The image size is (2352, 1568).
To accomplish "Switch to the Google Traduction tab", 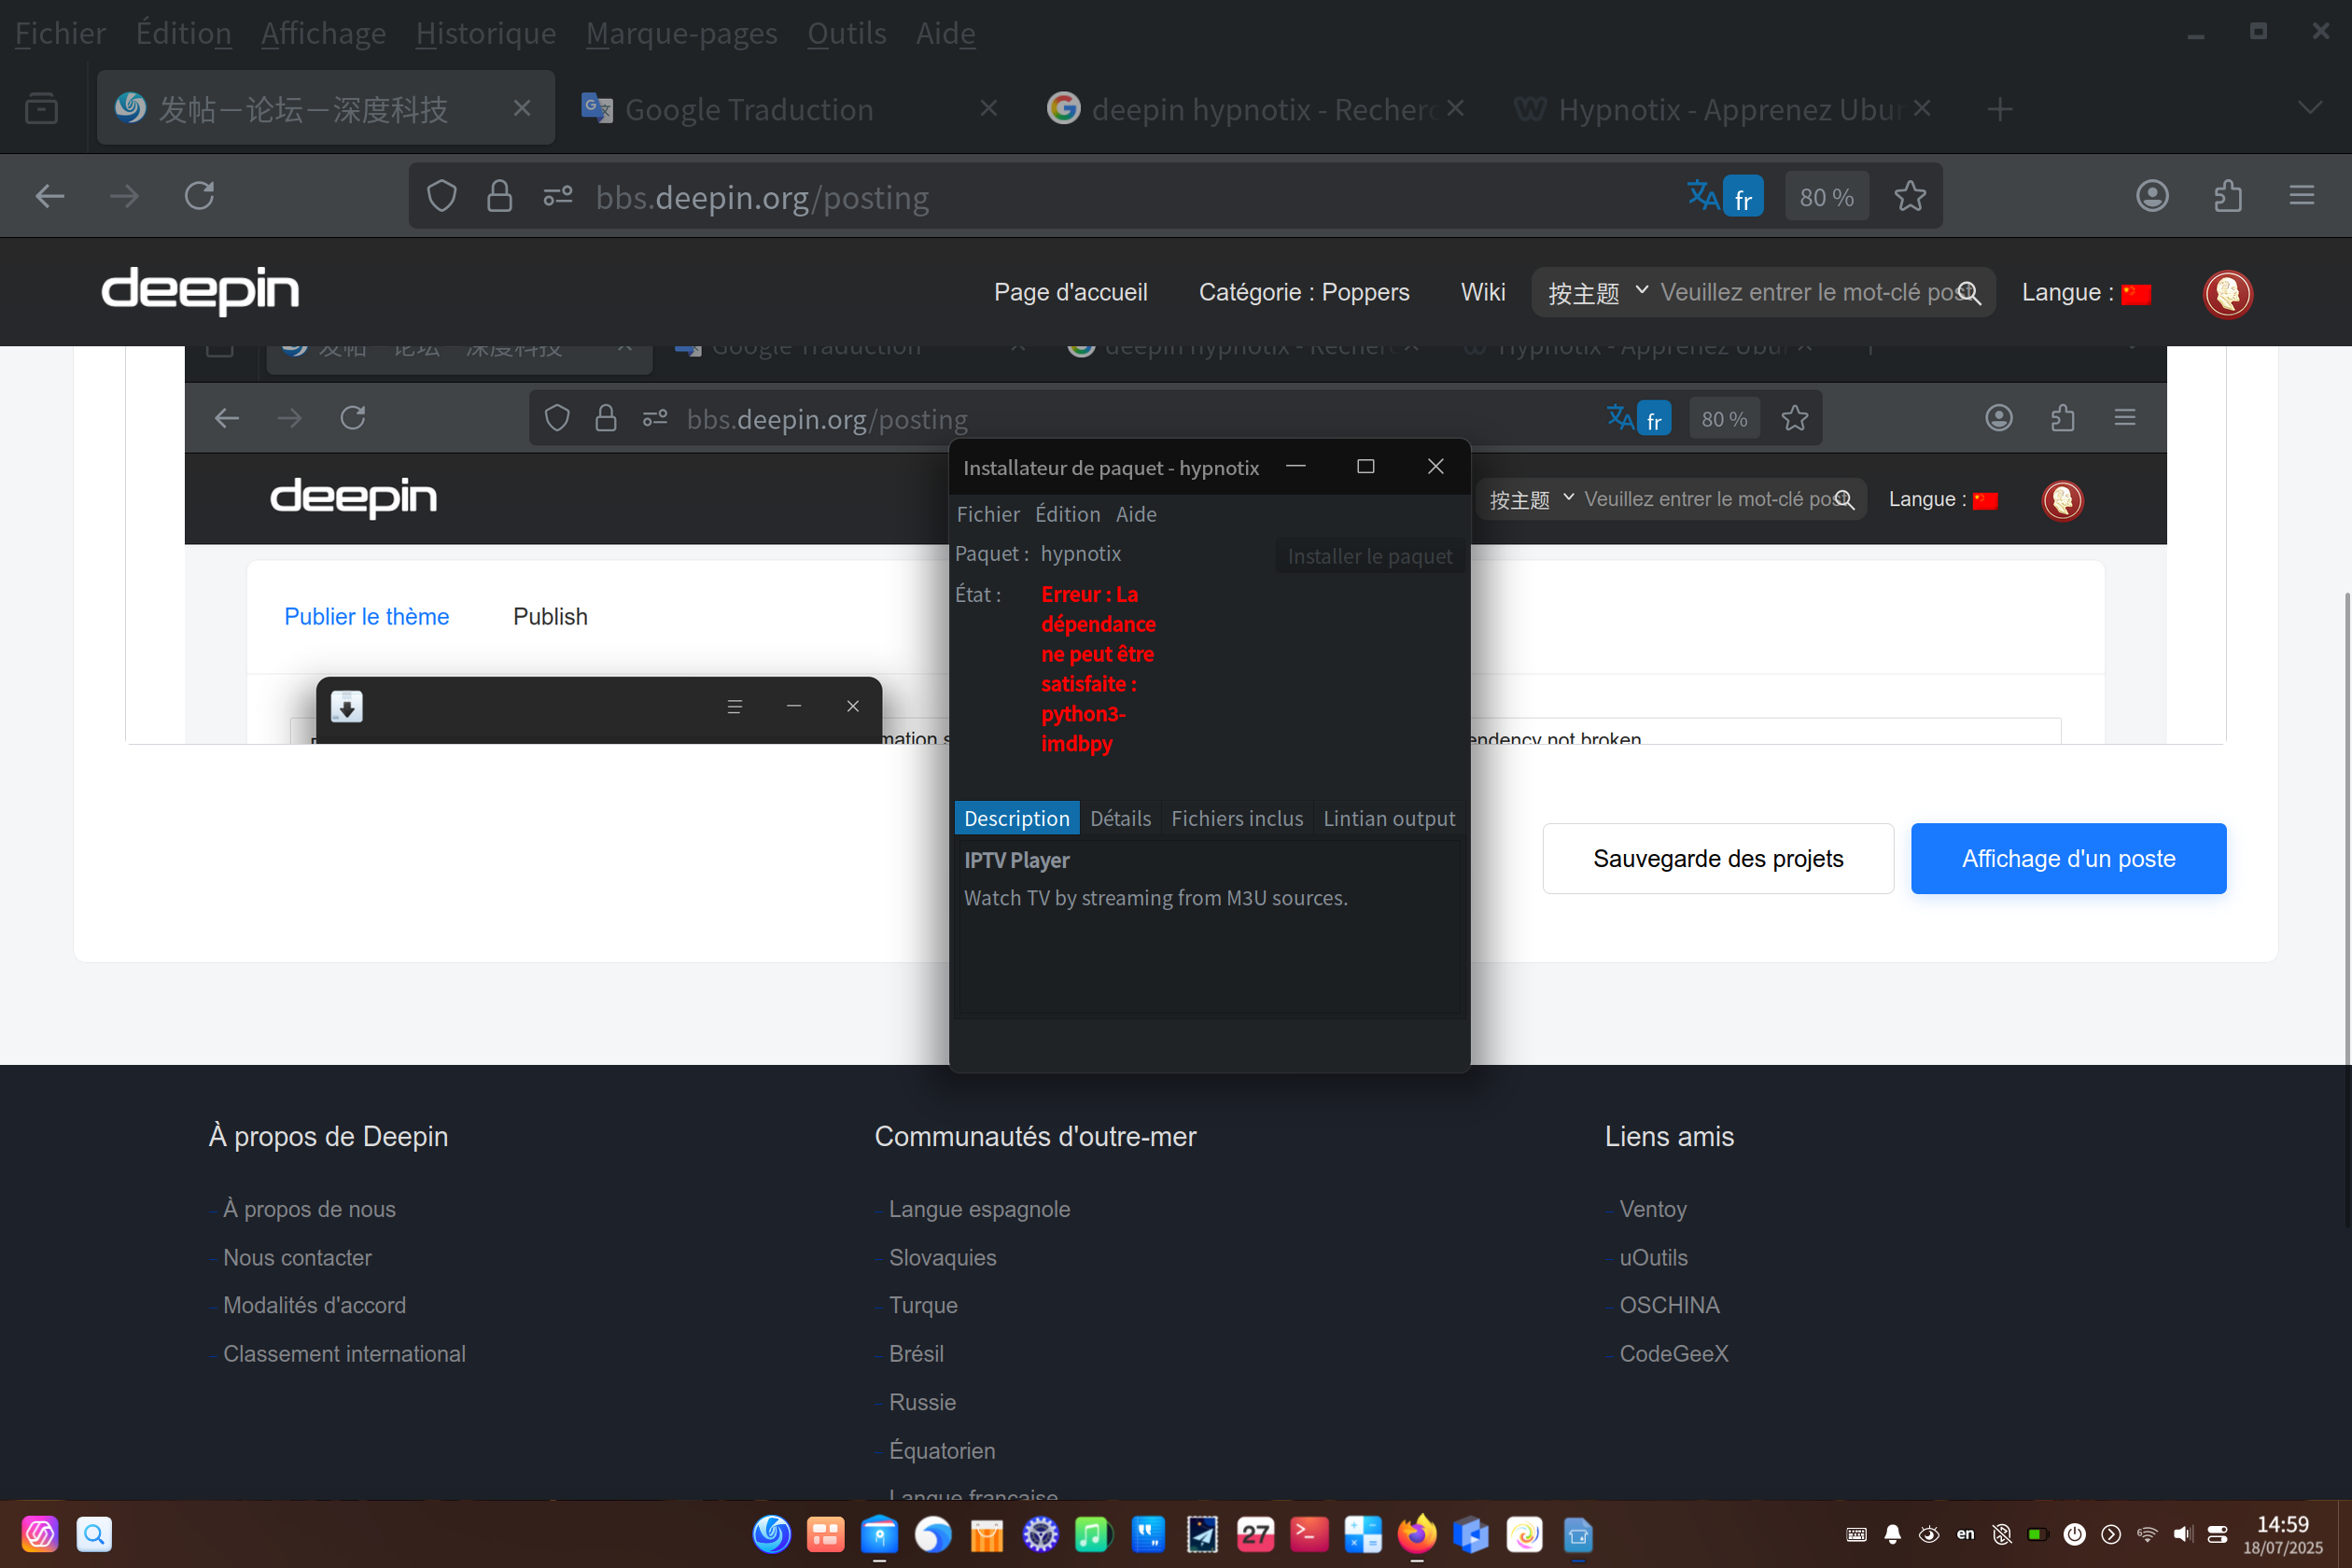I will pyautogui.click(x=790, y=108).
